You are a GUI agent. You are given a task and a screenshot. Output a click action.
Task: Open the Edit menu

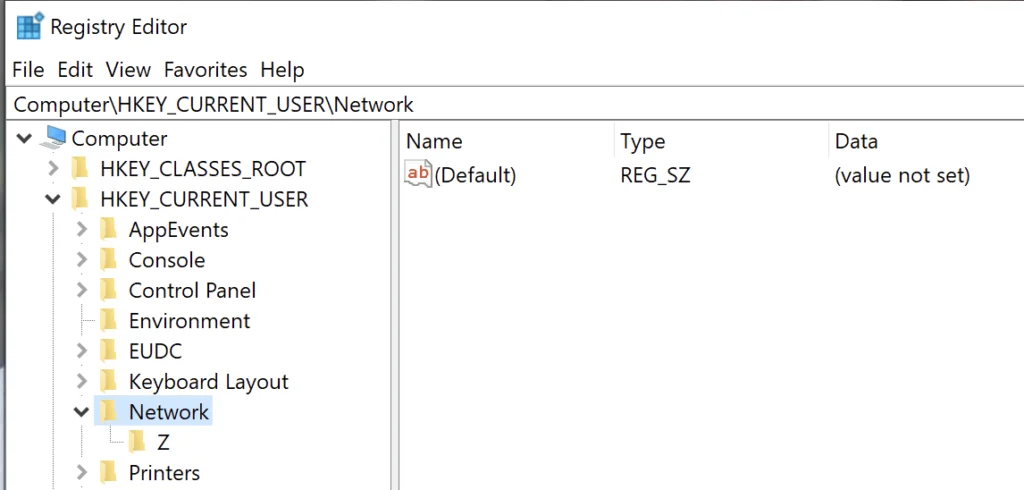[x=75, y=69]
